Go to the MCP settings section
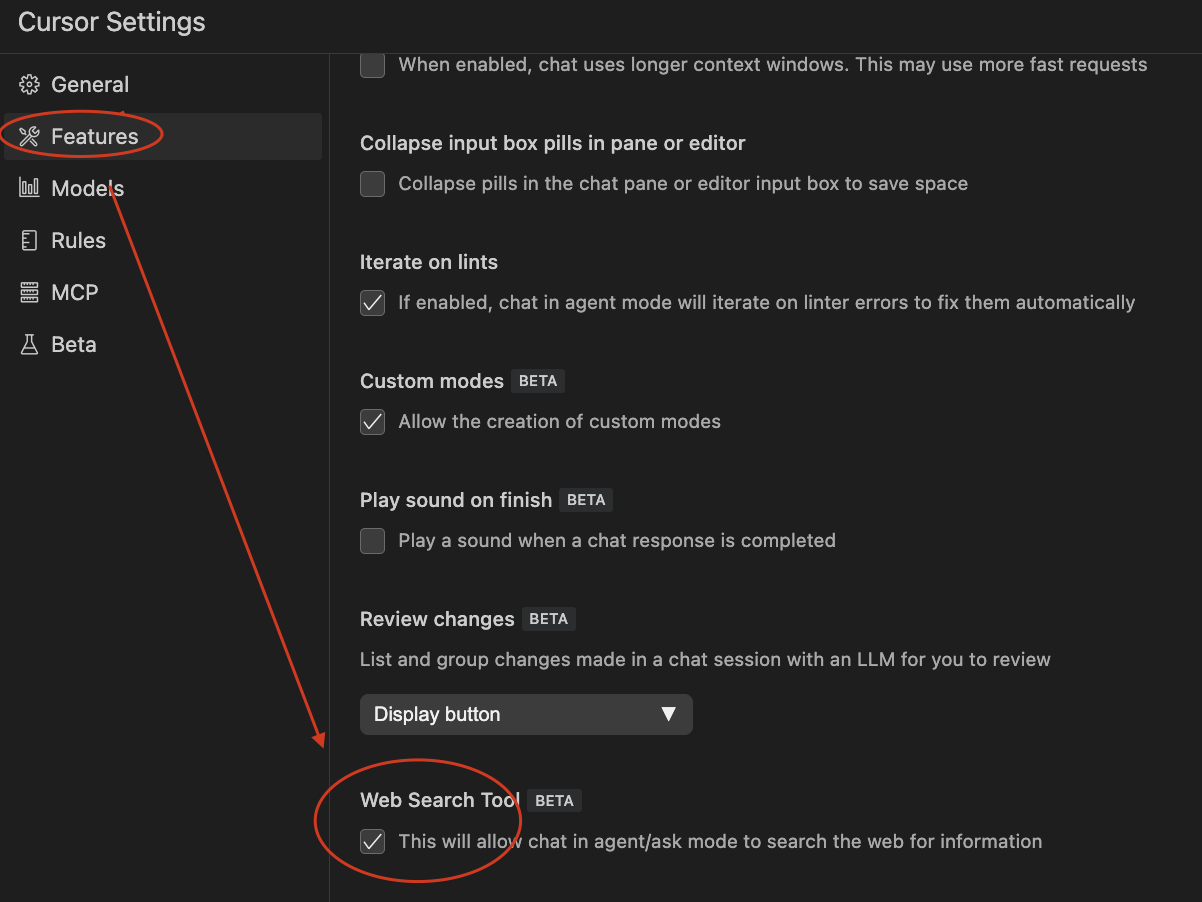 click(74, 293)
